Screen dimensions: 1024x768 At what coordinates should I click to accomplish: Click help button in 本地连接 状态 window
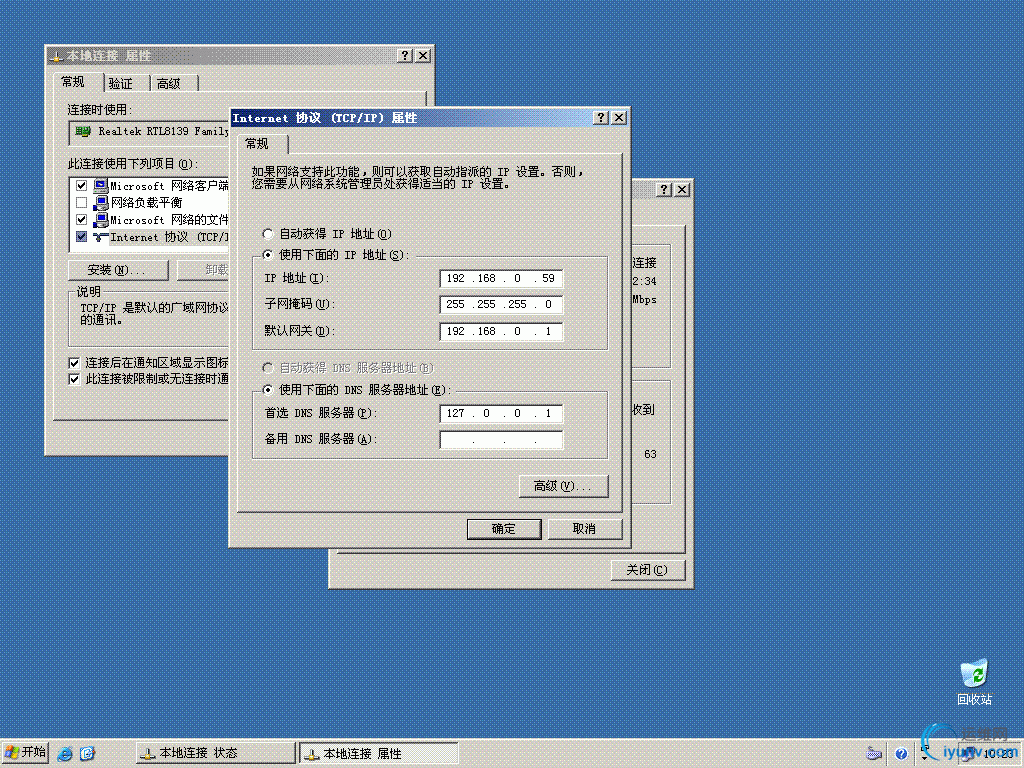coord(664,189)
